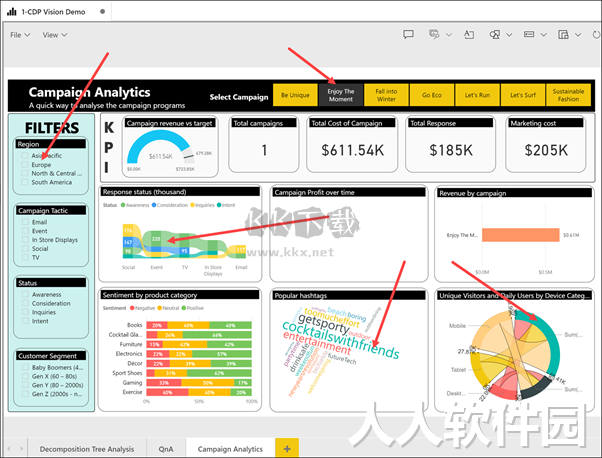
Task: Add a new page with plus tab
Action: pos(287,448)
